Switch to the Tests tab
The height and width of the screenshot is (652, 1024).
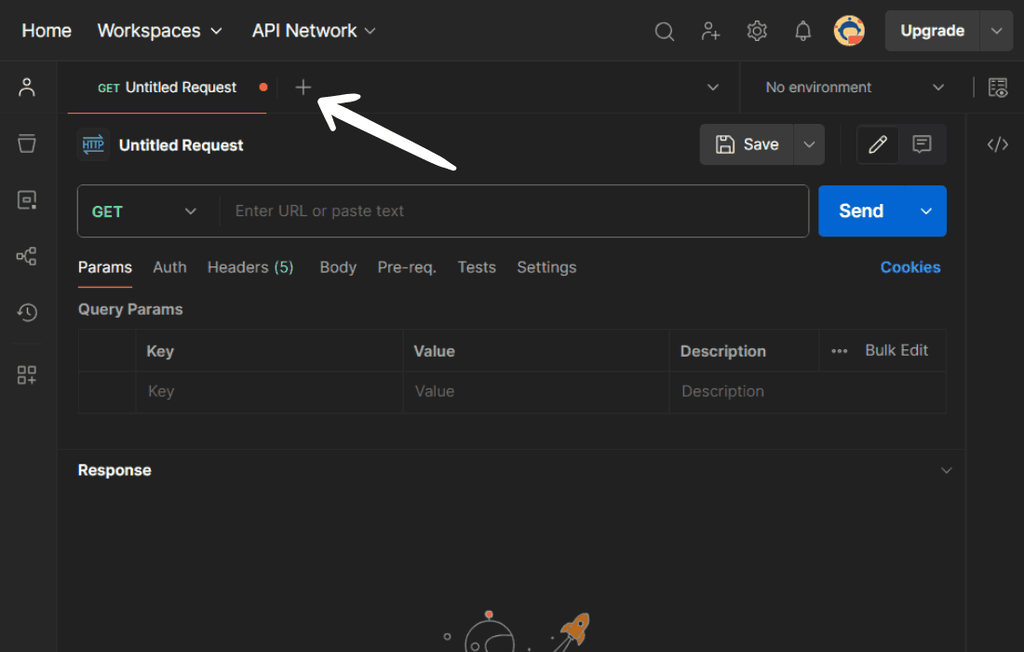(477, 267)
